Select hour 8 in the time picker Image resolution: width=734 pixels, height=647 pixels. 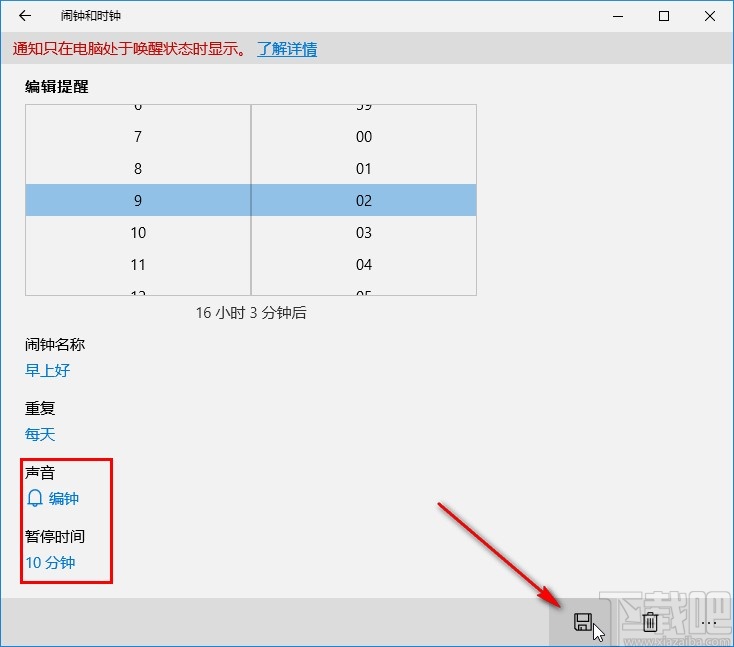138,169
